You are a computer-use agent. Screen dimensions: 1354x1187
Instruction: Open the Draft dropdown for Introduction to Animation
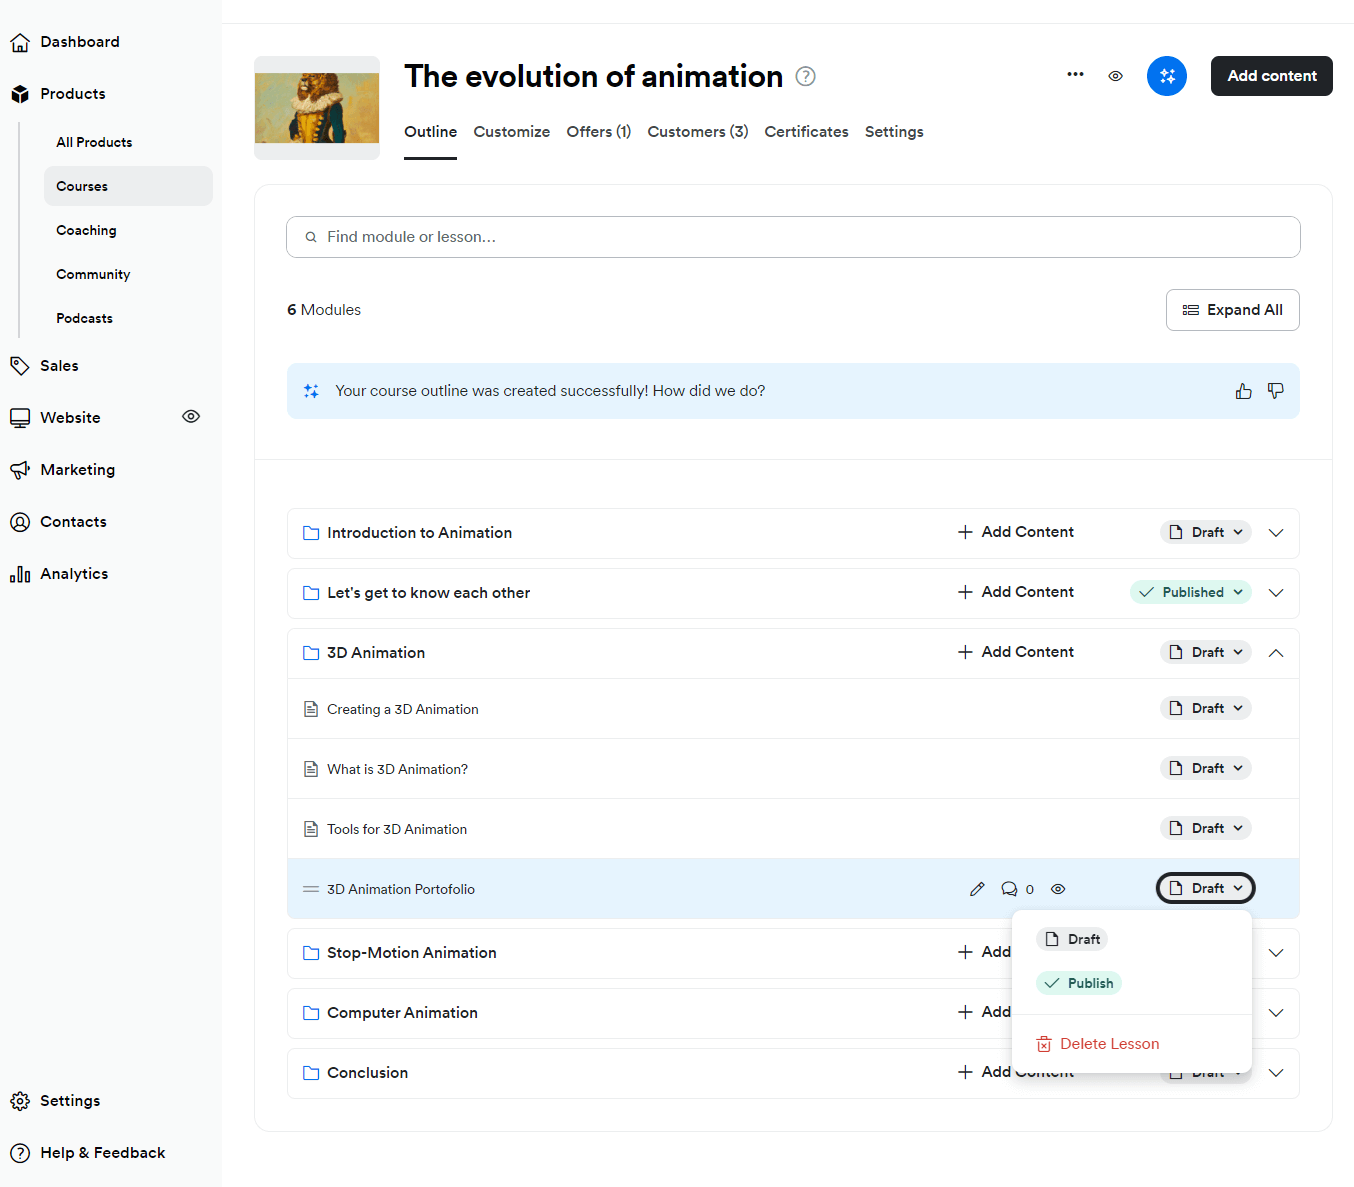[1205, 532]
